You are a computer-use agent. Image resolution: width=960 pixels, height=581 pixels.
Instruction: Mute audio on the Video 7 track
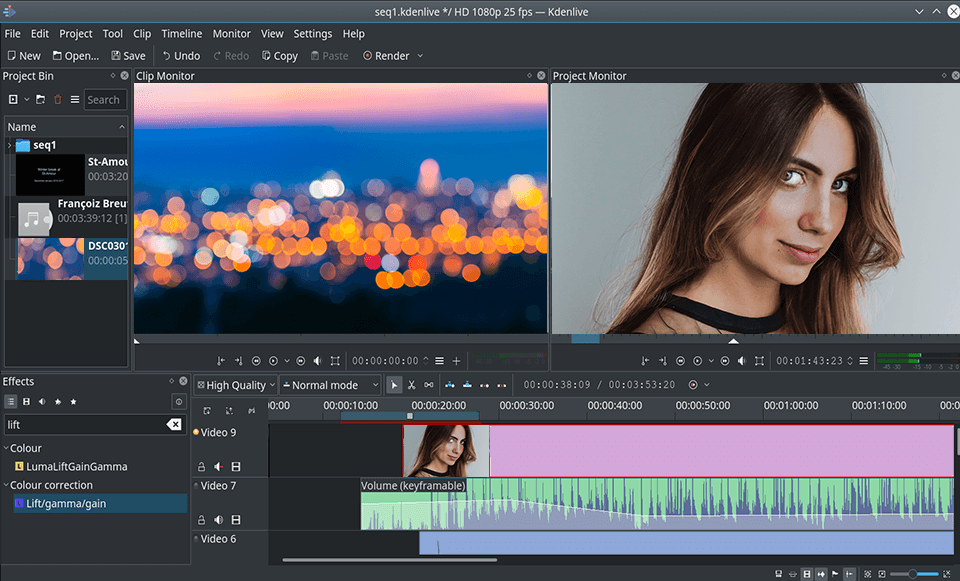[219, 519]
